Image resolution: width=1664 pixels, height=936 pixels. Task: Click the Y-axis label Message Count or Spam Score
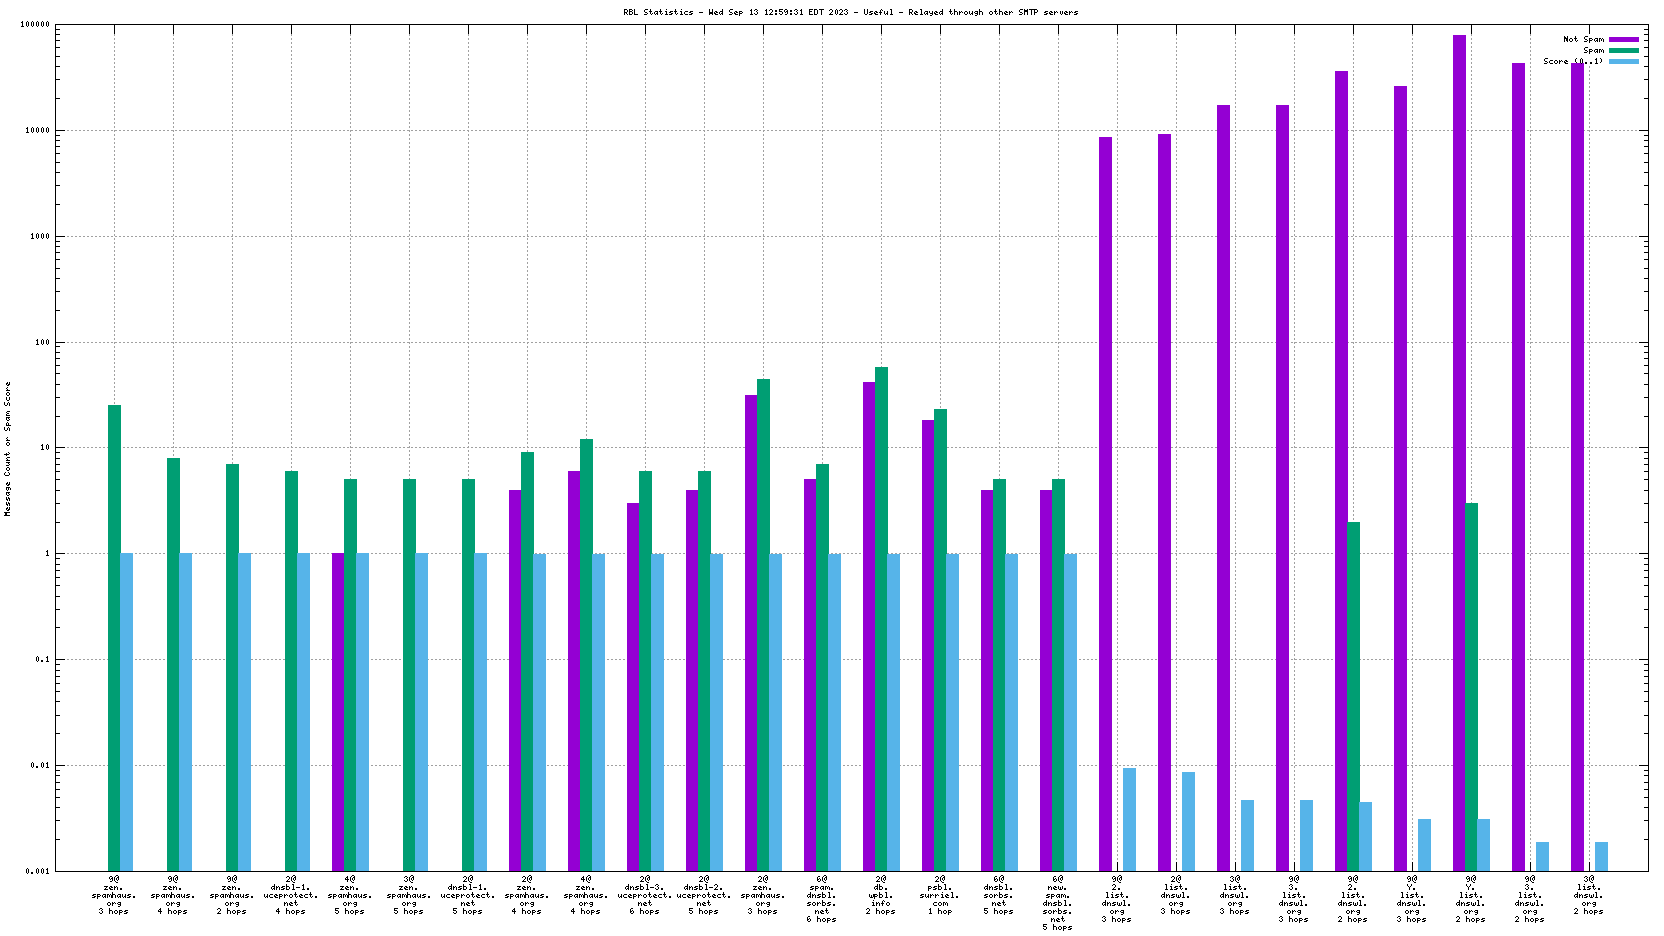pyautogui.click(x=8, y=448)
